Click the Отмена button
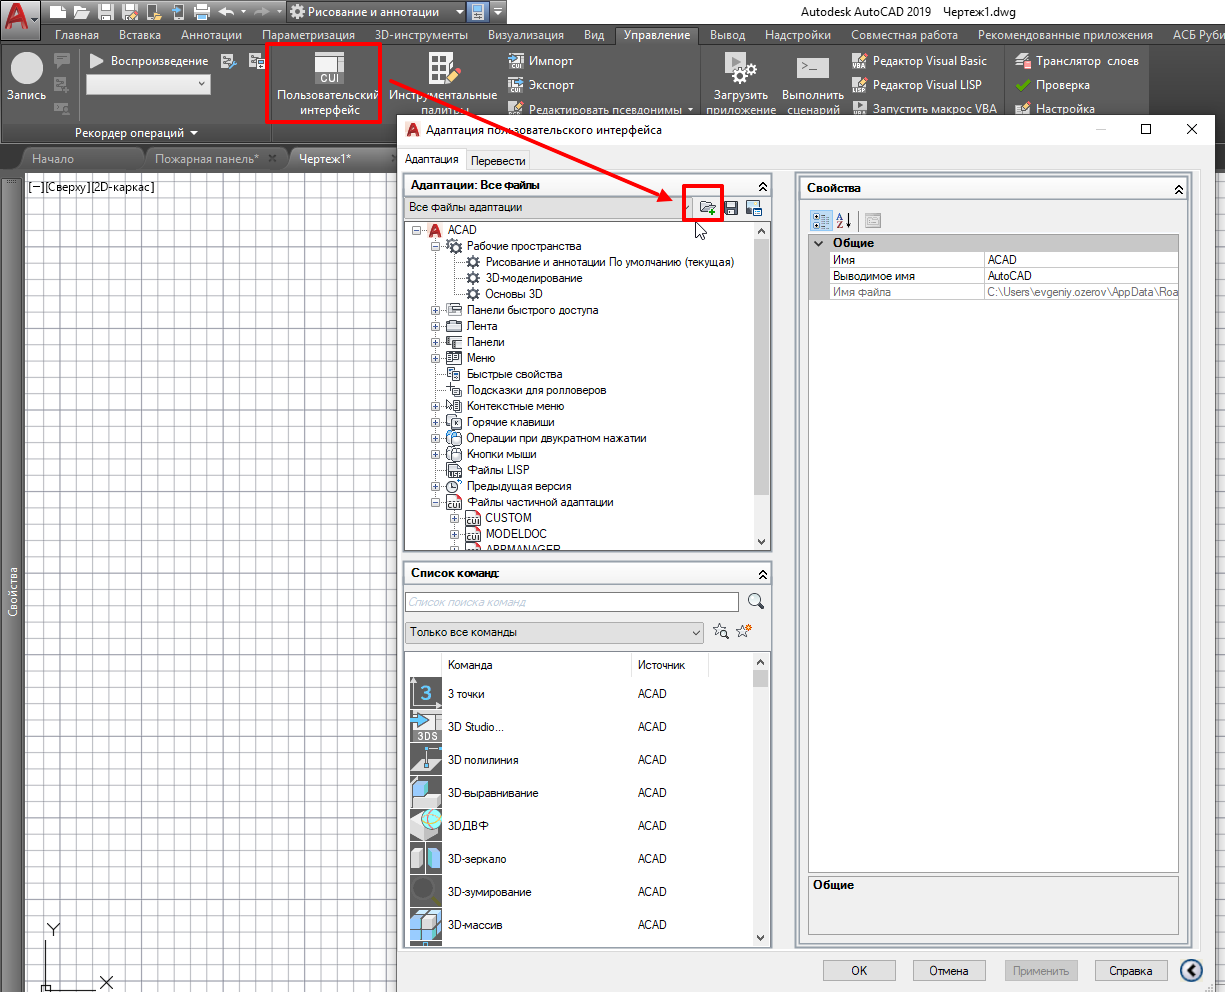The width and height of the screenshot is (1225, 992). coord(949,970)
